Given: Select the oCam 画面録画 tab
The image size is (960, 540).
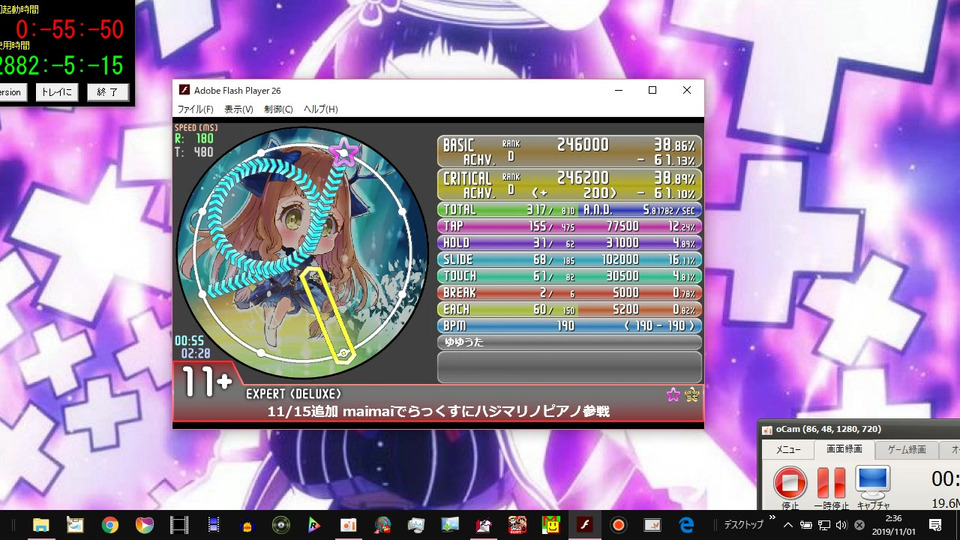Looking at the screenshot, I should pos(844,449).
